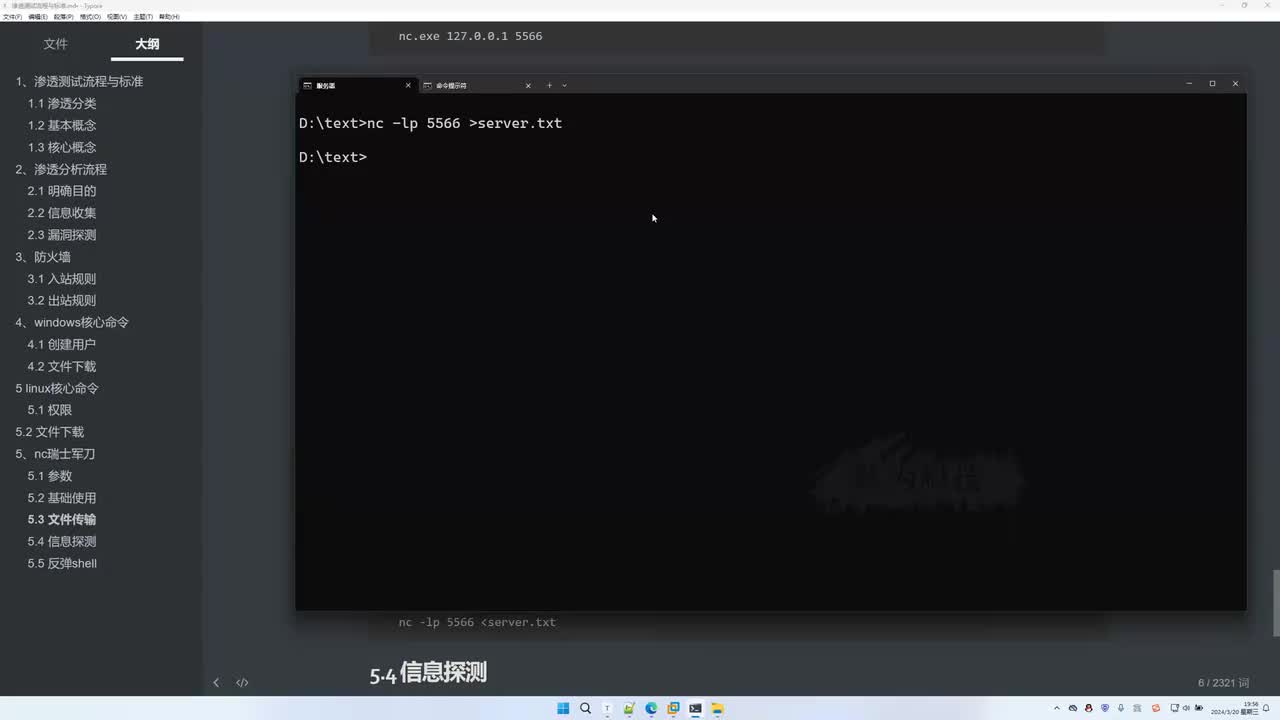Open the 文件(F) menu

[12, 17]
